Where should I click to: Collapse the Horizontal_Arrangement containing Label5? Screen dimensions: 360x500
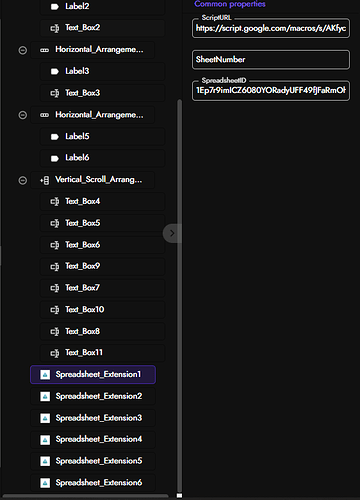click(23, 115)
